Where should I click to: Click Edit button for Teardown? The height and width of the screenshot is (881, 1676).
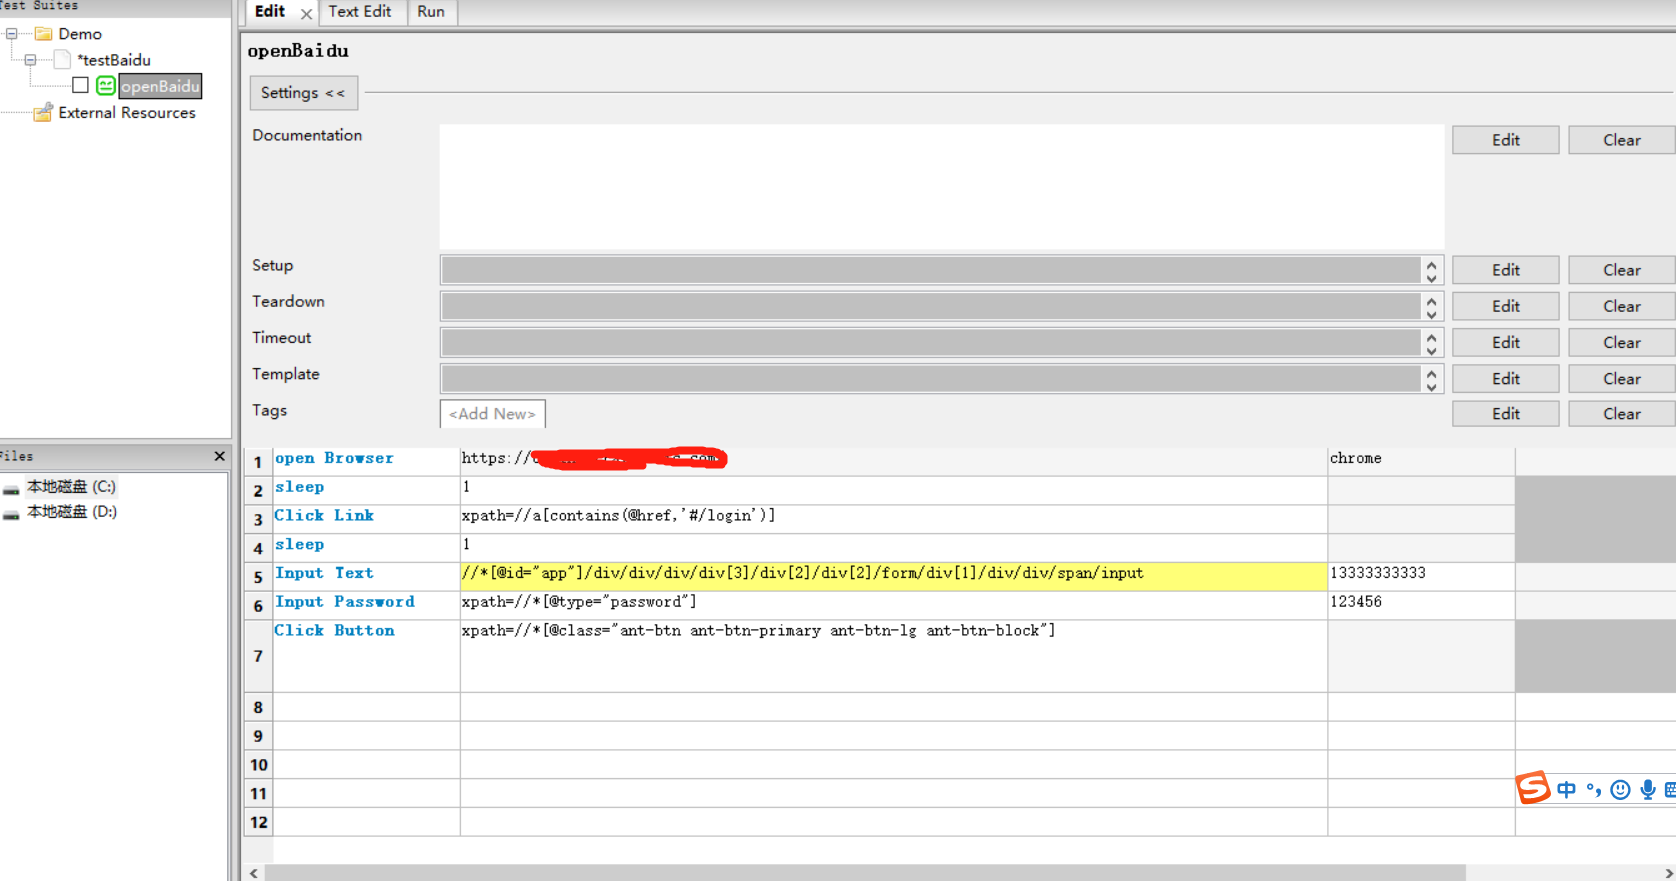[1505, 306]
